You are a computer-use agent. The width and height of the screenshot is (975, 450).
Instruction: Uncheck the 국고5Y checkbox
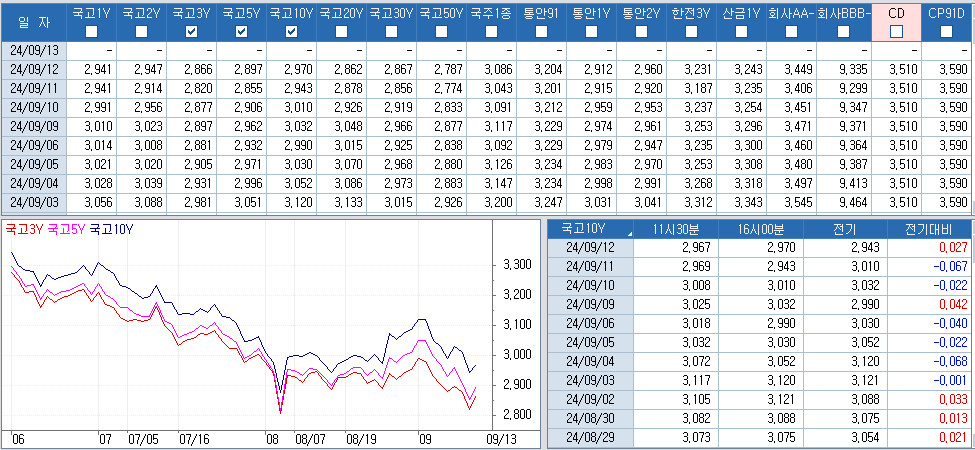[x=241, y=32]
